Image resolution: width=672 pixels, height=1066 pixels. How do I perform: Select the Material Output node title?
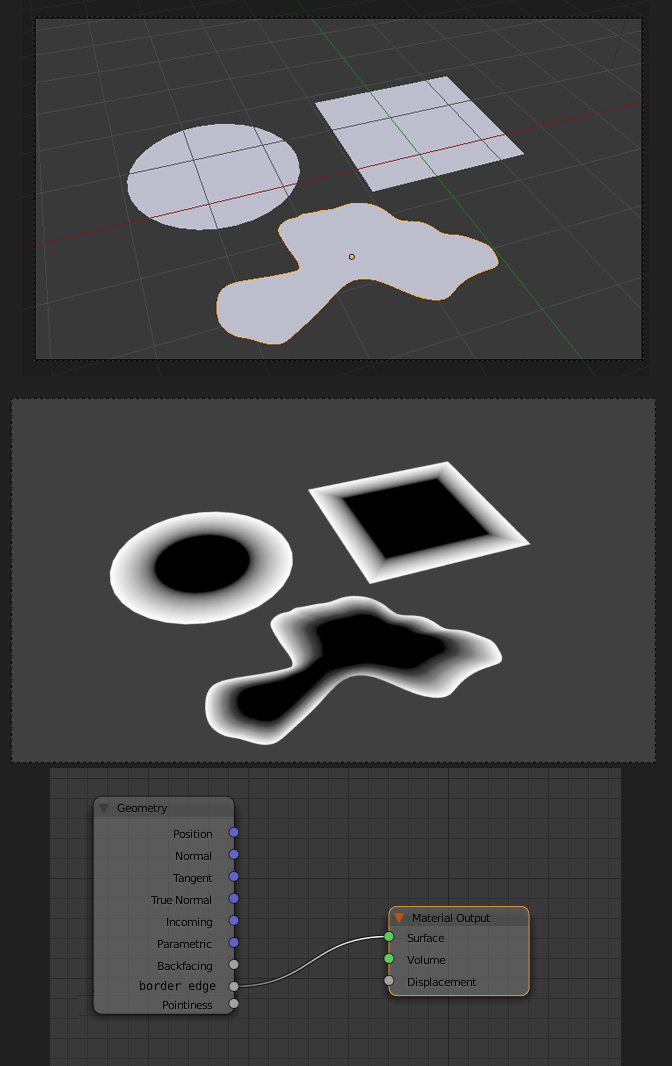click(450, 918)
